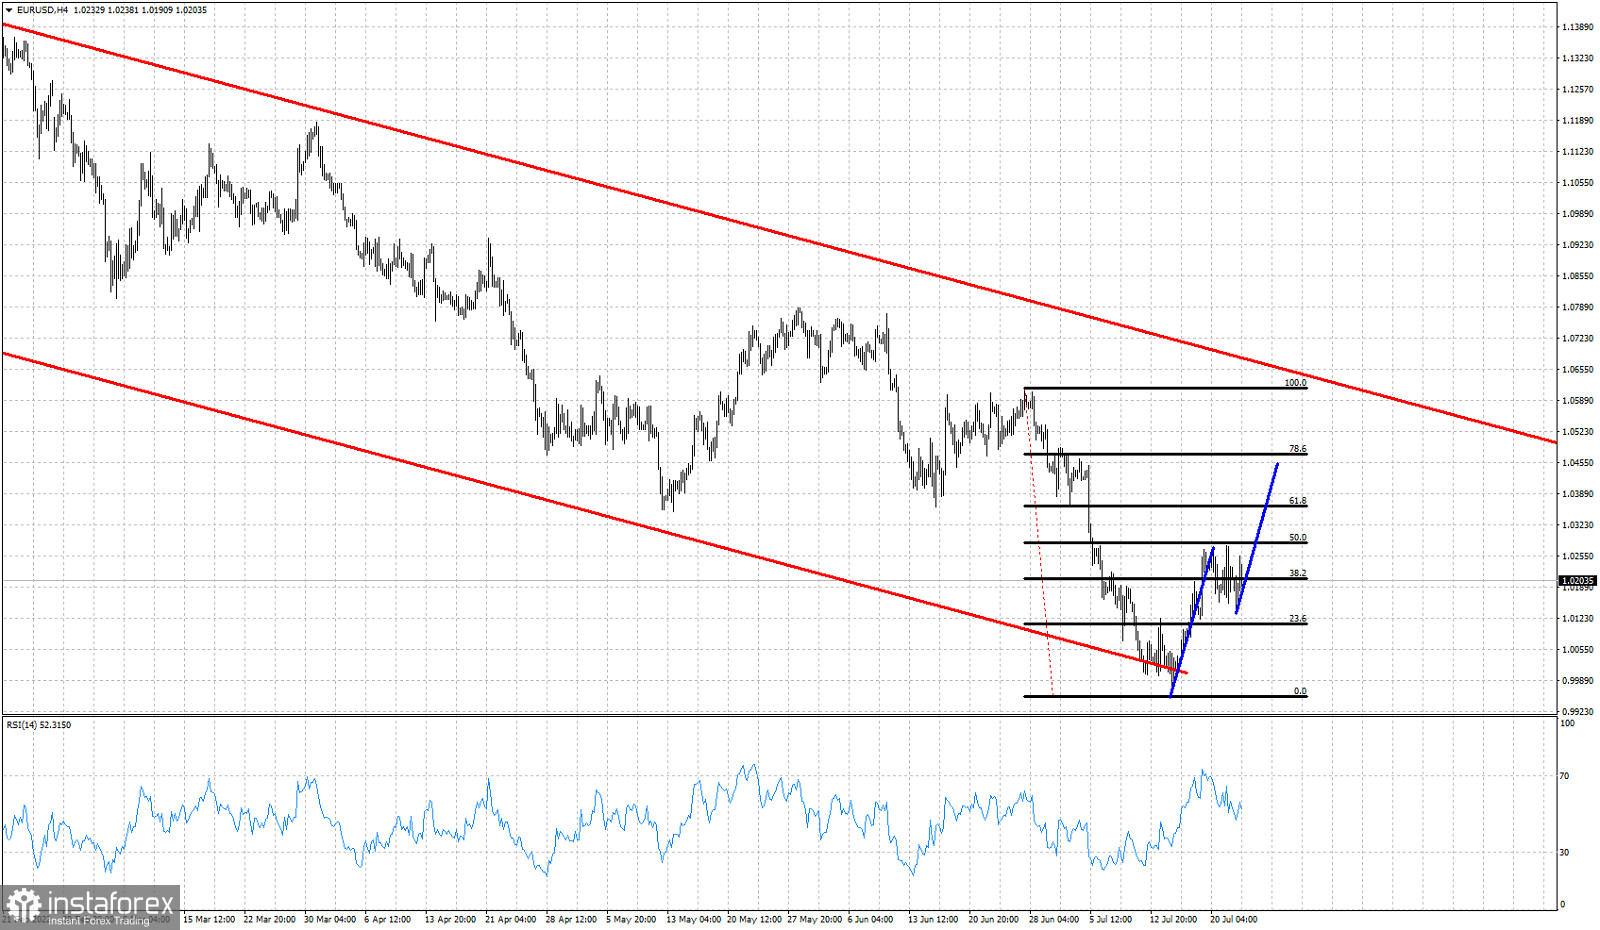Click the 22 Mar 20:00 time label
Screen dimensions: 1600x930
[269, 919]
